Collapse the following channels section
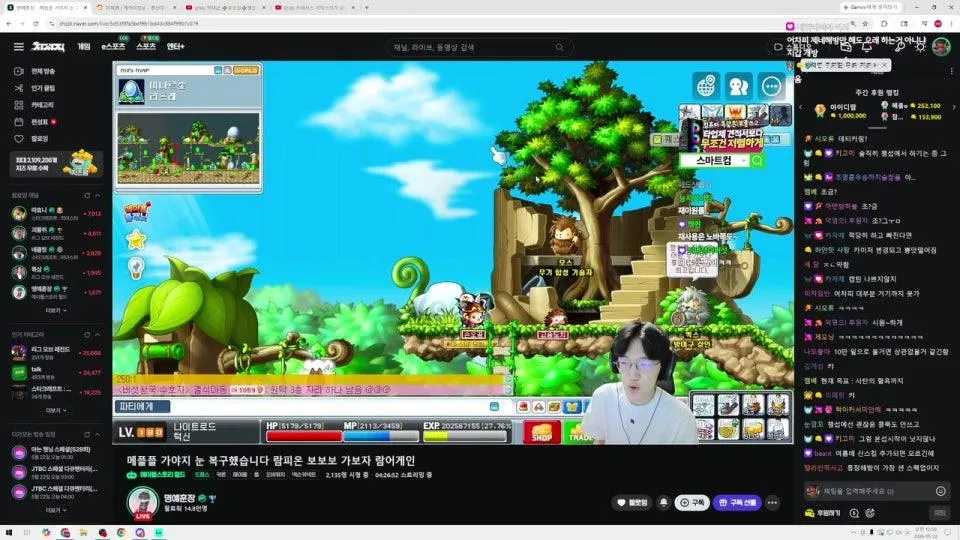The width and height of the screenshot is (960, 540). tap(97, 195)
